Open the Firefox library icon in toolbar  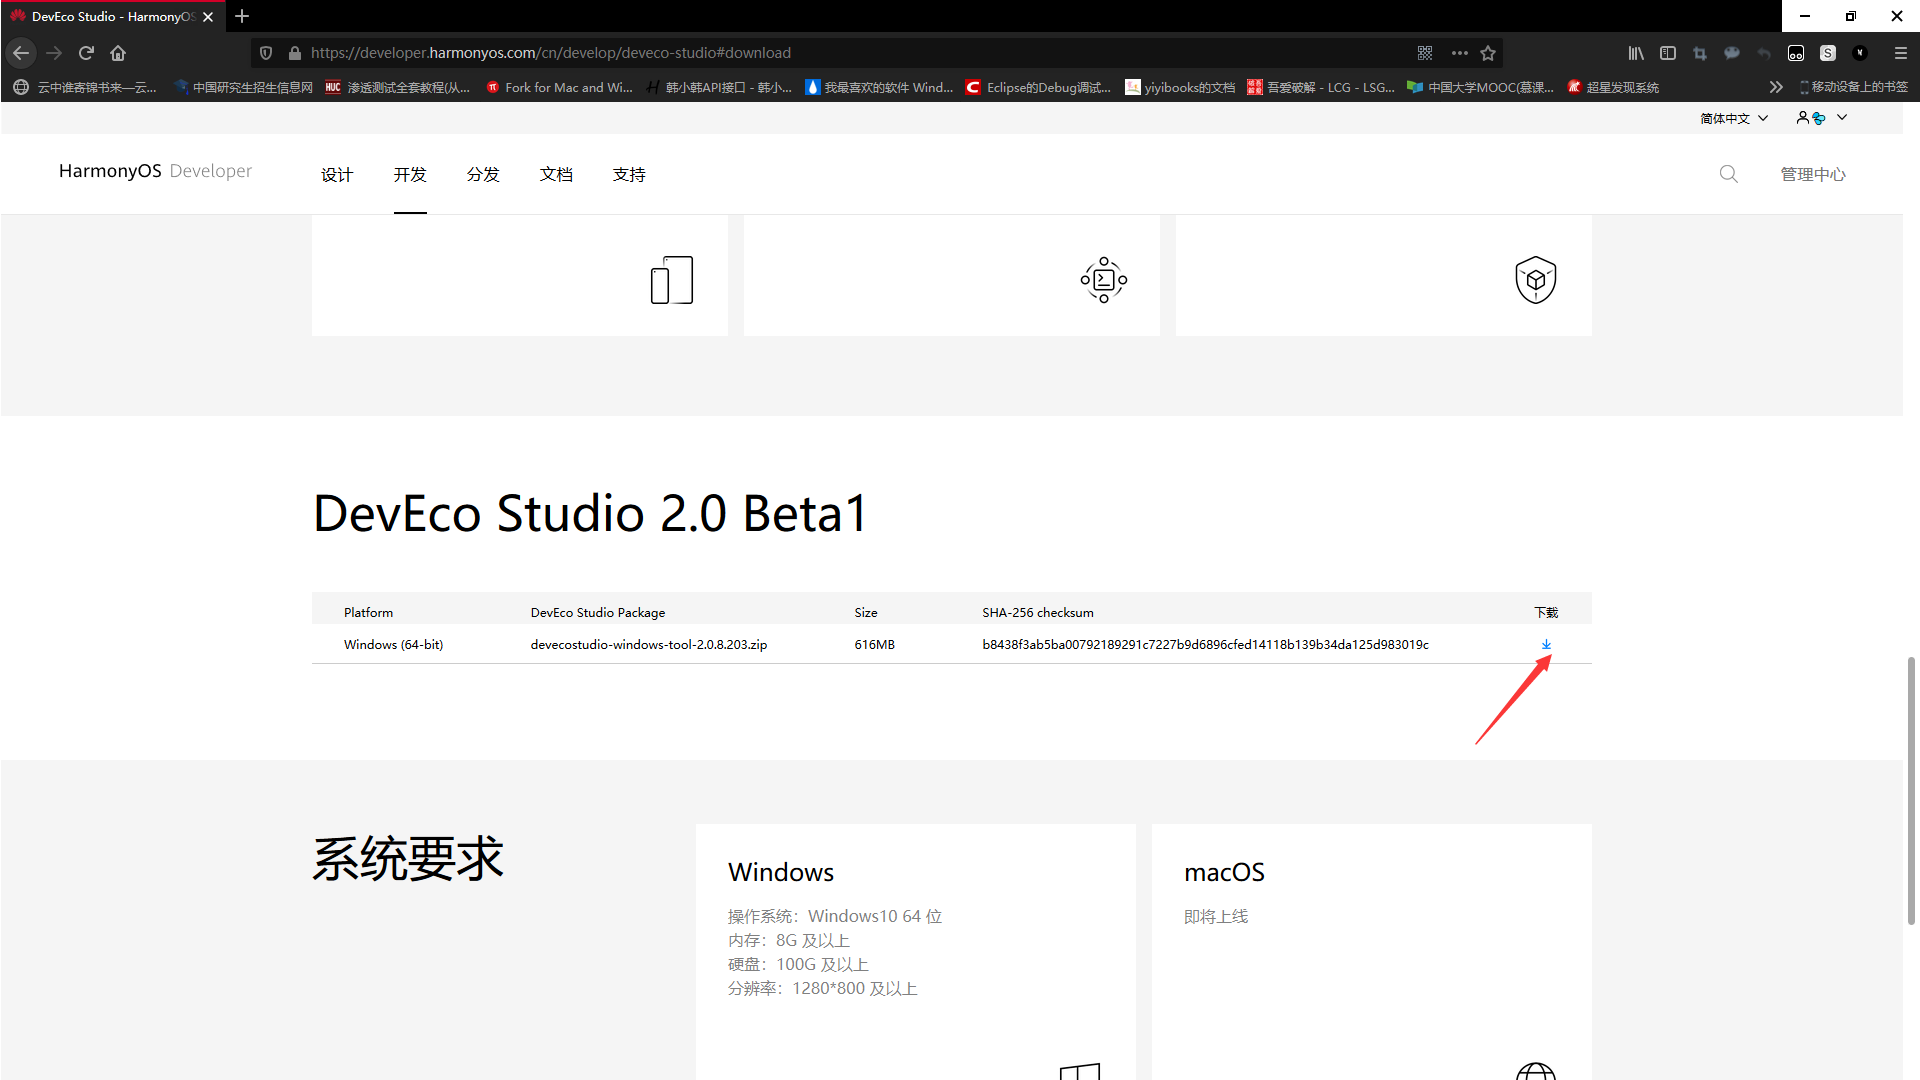(1636, 53)
